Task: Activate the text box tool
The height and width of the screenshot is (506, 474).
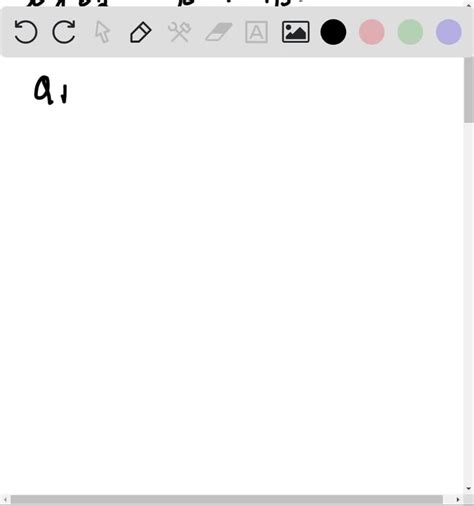Action: tap(256, 32)
